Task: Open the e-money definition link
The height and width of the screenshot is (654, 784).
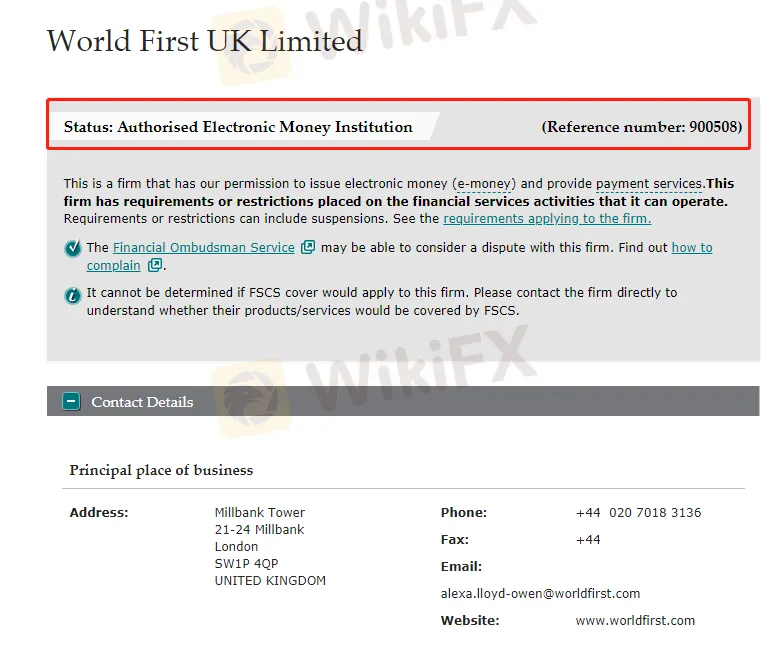Action: pos(485,184)
